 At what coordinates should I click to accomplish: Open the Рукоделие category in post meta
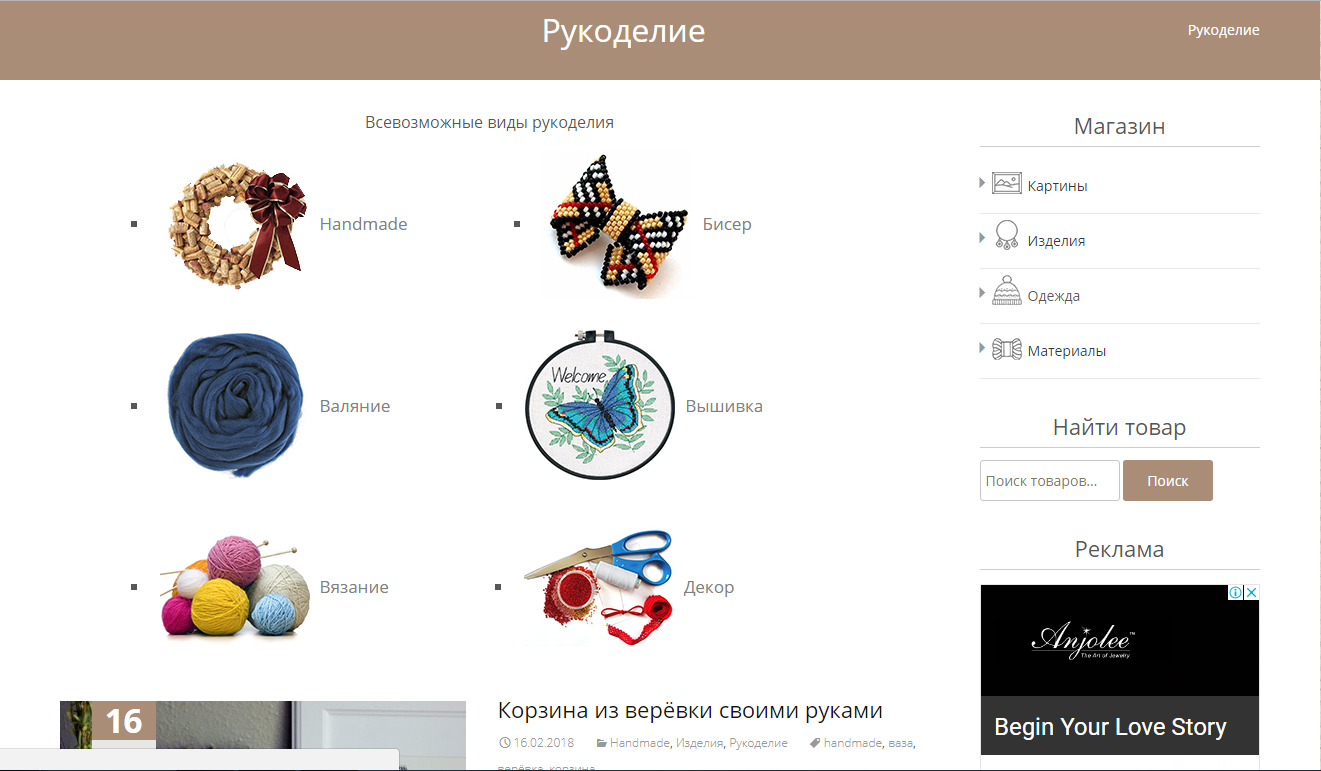pyautogui.click(x=758, y=743)
